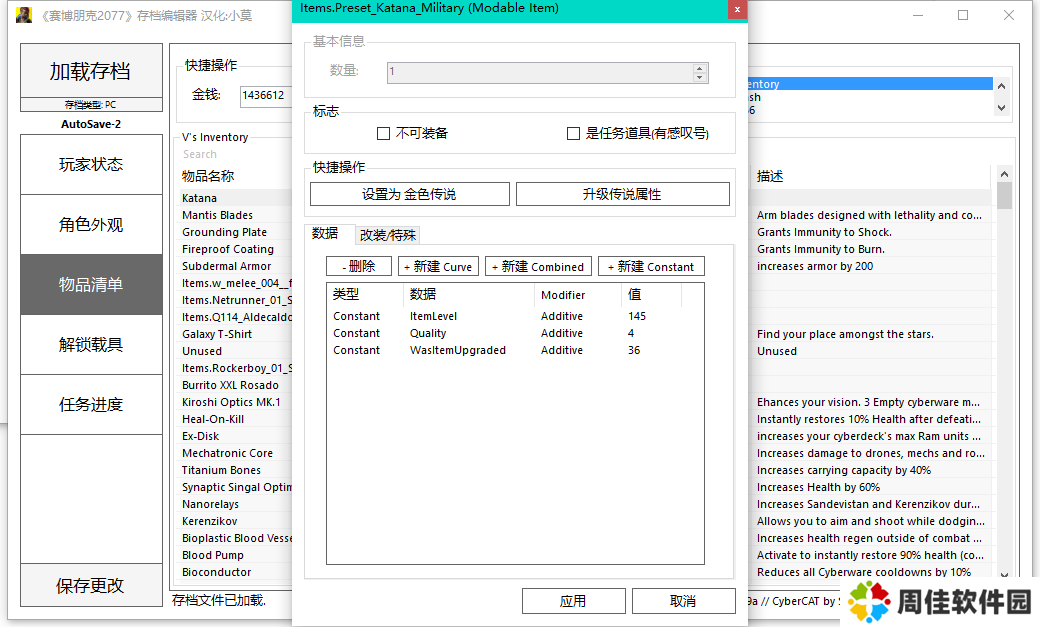Click quantity spinner down arrow
The image size is (1040, 627).
pos(700,77)
